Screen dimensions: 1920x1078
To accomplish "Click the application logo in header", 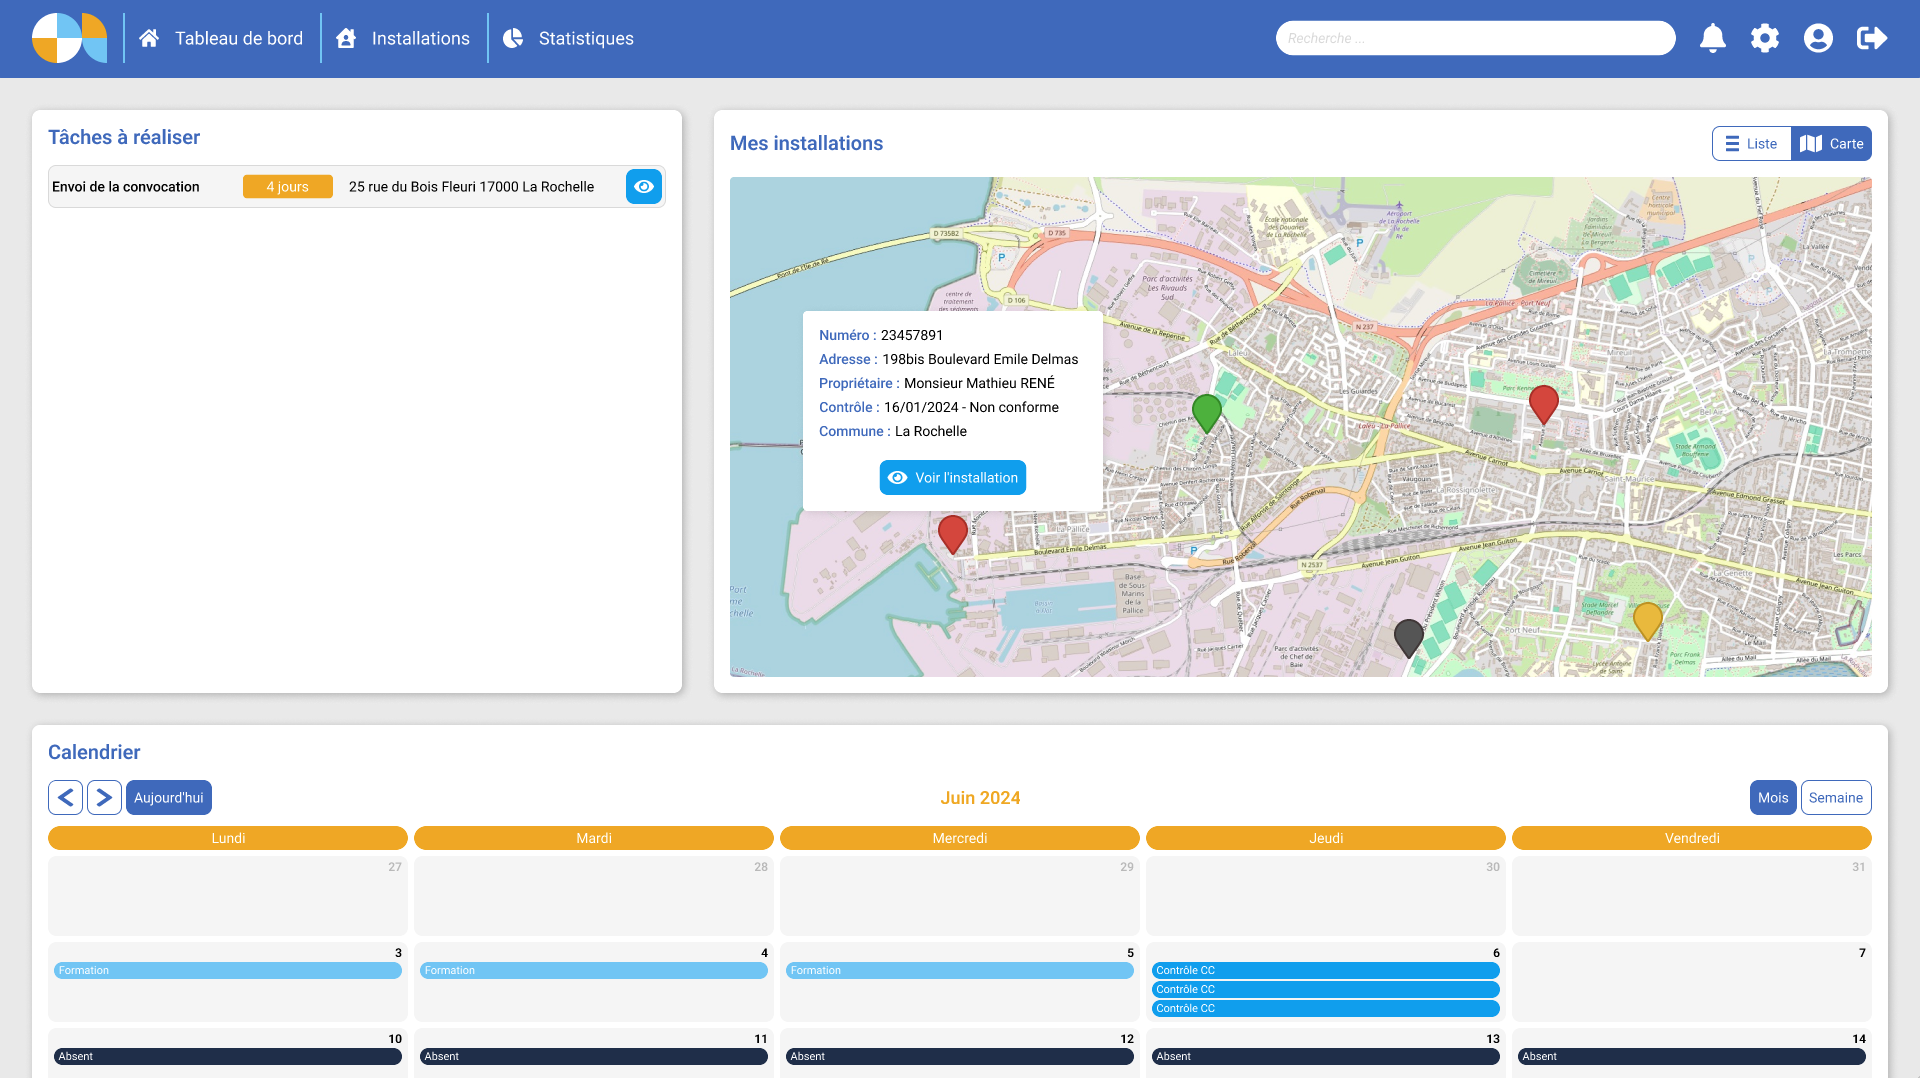I will tap(69, 38).
